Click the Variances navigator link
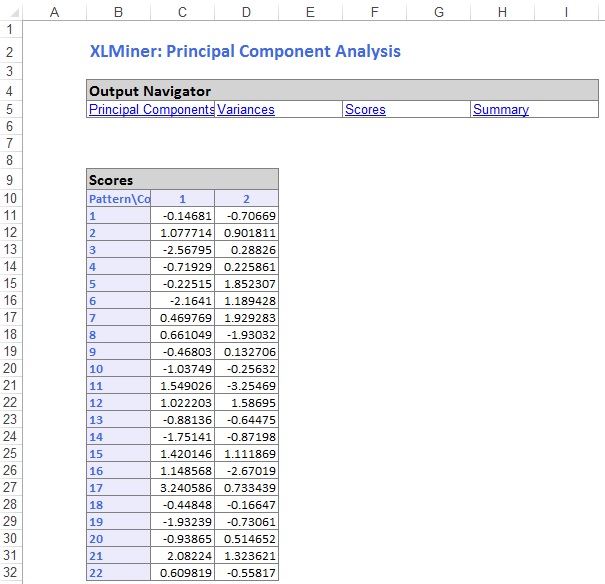Image resolution: width=605 pixels, height=584 pixels. 246,110
